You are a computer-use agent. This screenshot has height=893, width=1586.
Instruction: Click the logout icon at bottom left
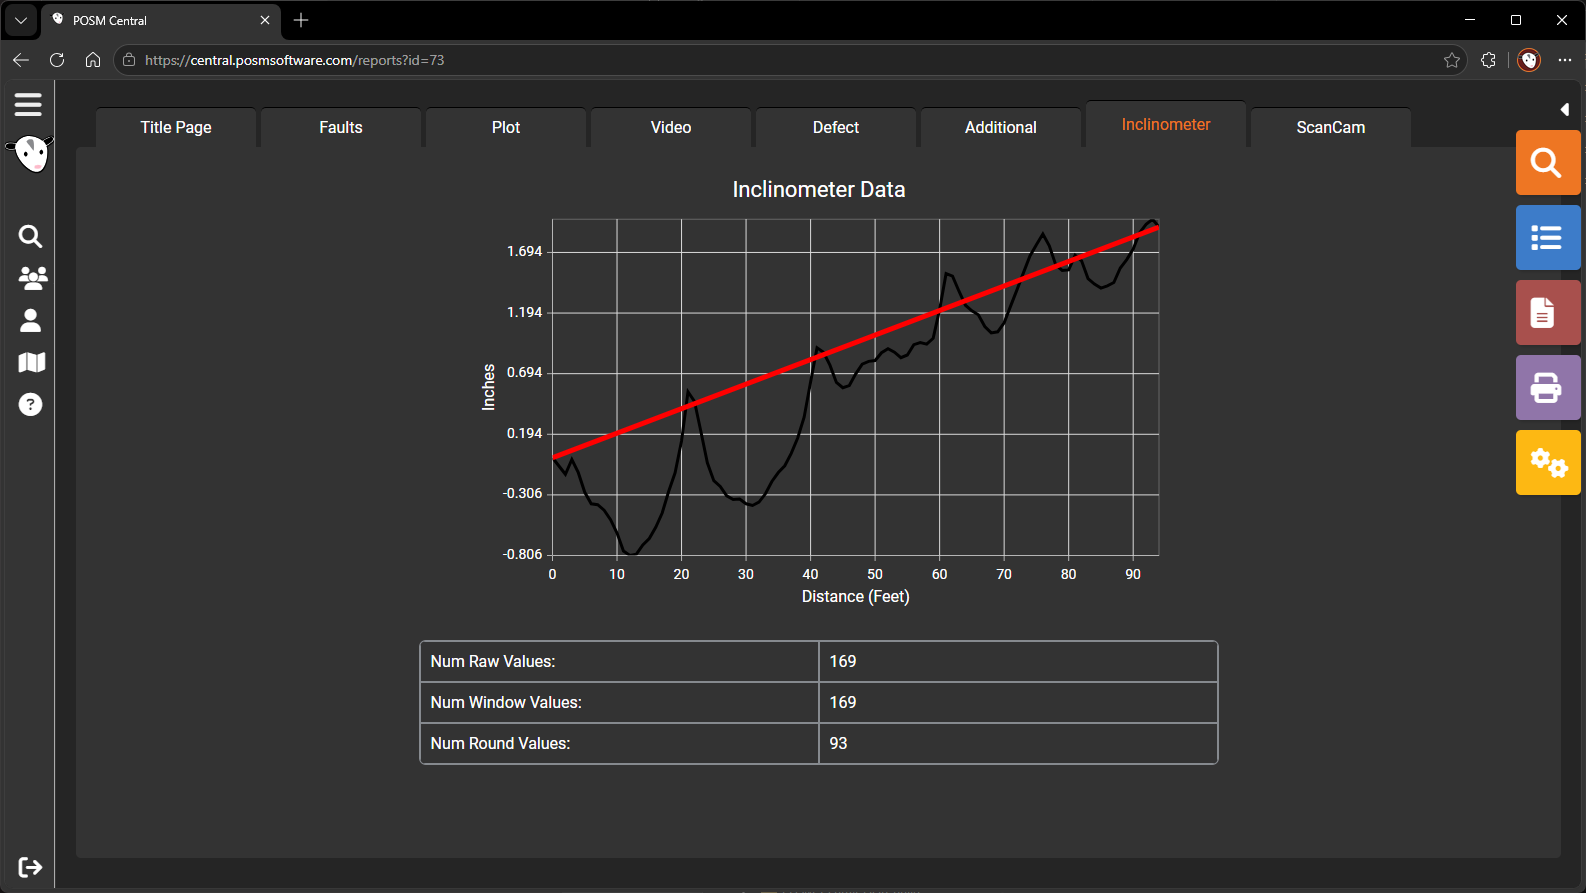point(30,867)
